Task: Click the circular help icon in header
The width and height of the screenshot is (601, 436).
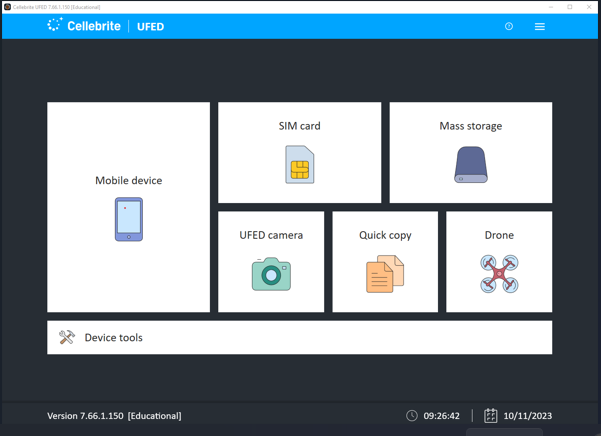Action: (x=509, y=26)
